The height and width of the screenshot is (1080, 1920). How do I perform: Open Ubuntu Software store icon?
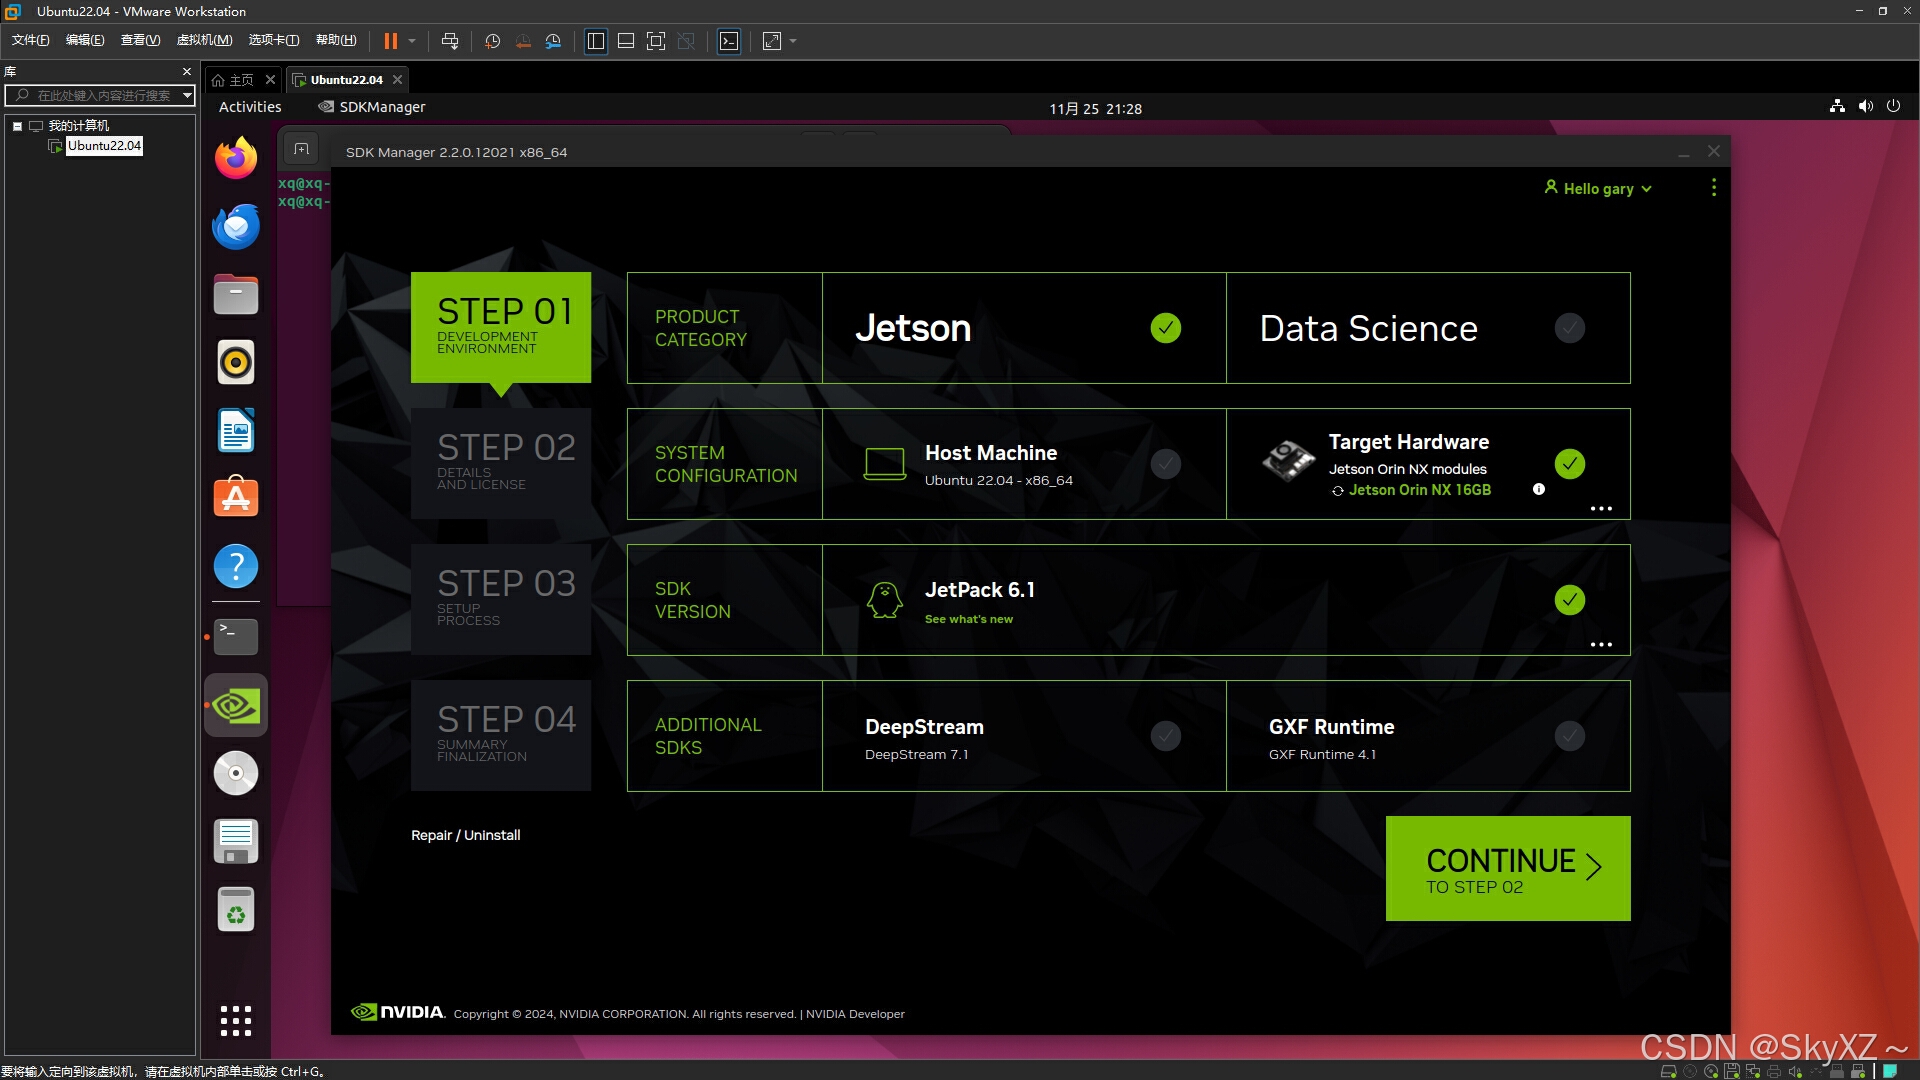click(x=236, y=497)
